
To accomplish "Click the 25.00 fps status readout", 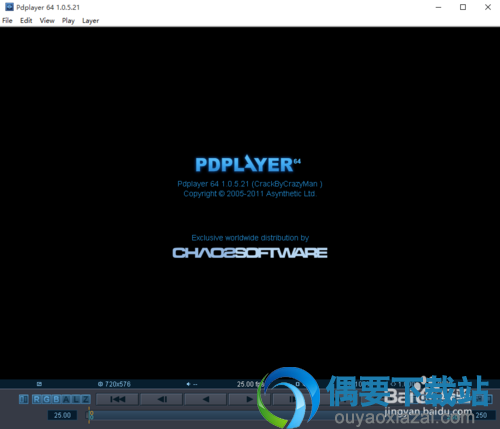I will coord(250,384).
